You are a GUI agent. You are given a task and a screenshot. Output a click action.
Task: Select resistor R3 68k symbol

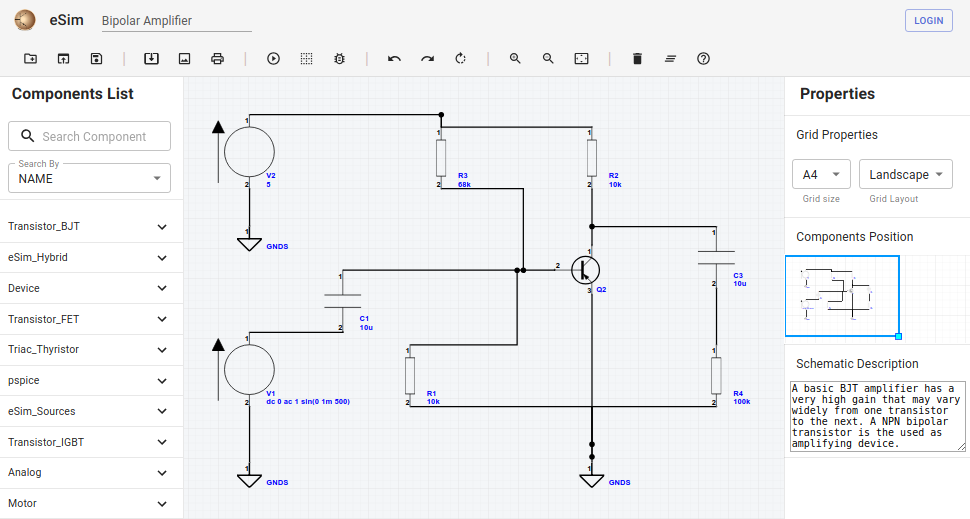(x=440, y=158)
